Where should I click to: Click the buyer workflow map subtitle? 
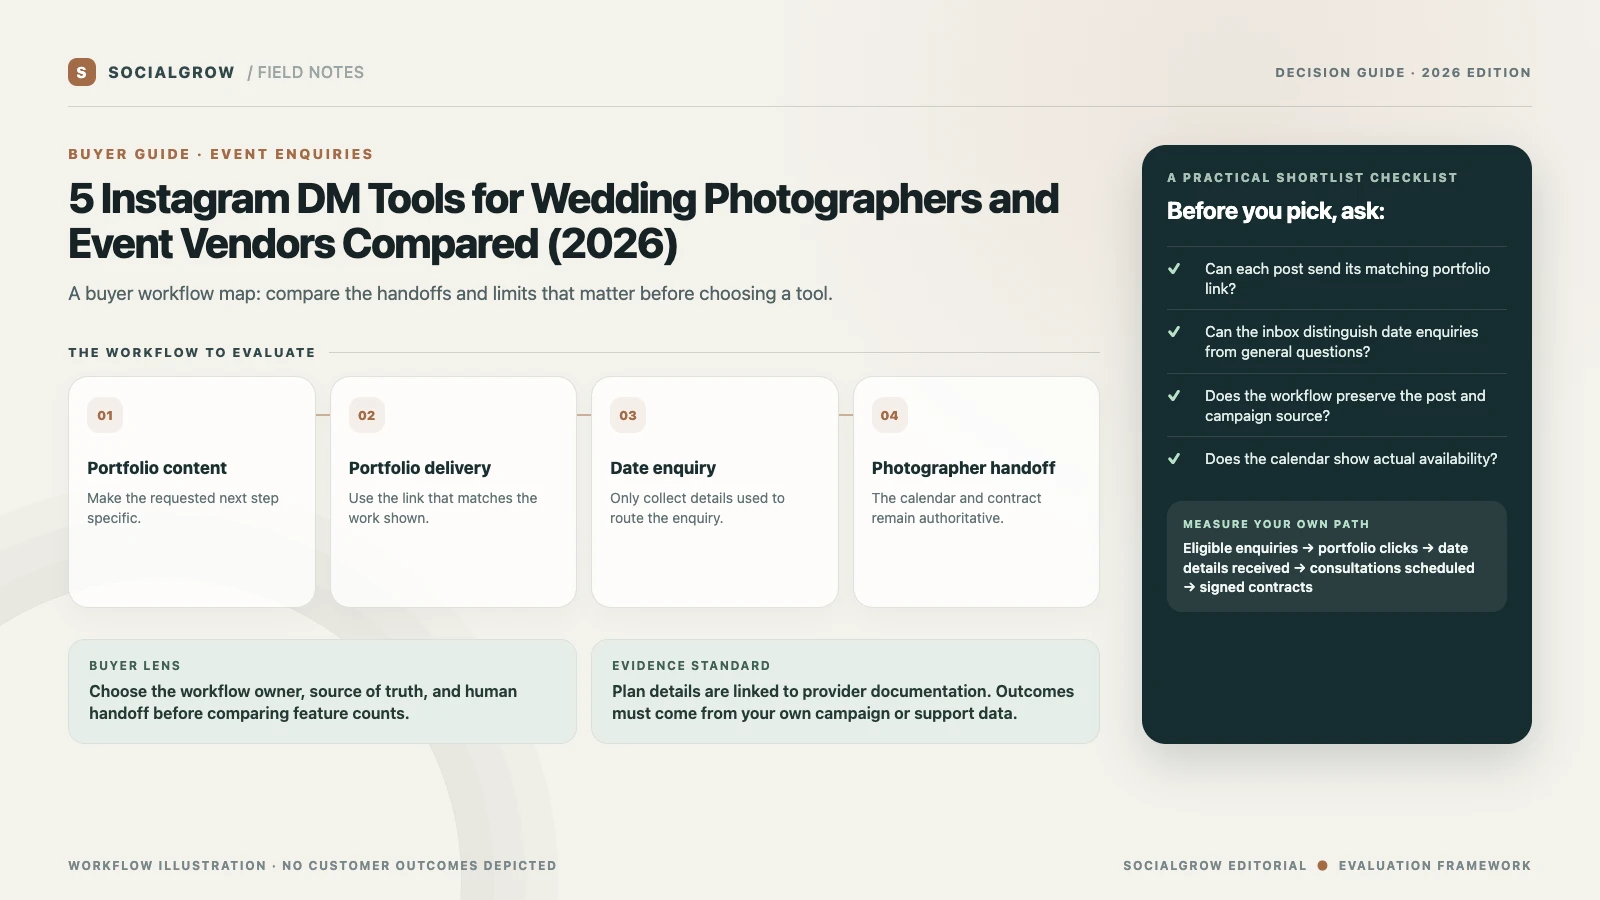450,294
